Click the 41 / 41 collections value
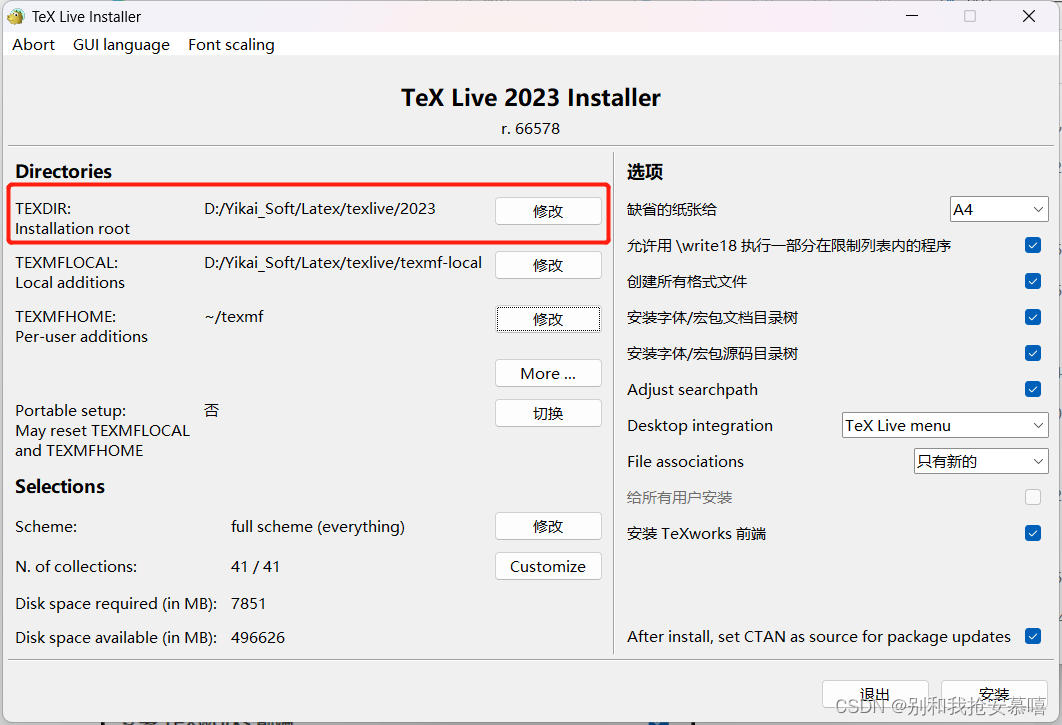The width and height of the screenshot is (1062, 725). (x=255, y=566)
